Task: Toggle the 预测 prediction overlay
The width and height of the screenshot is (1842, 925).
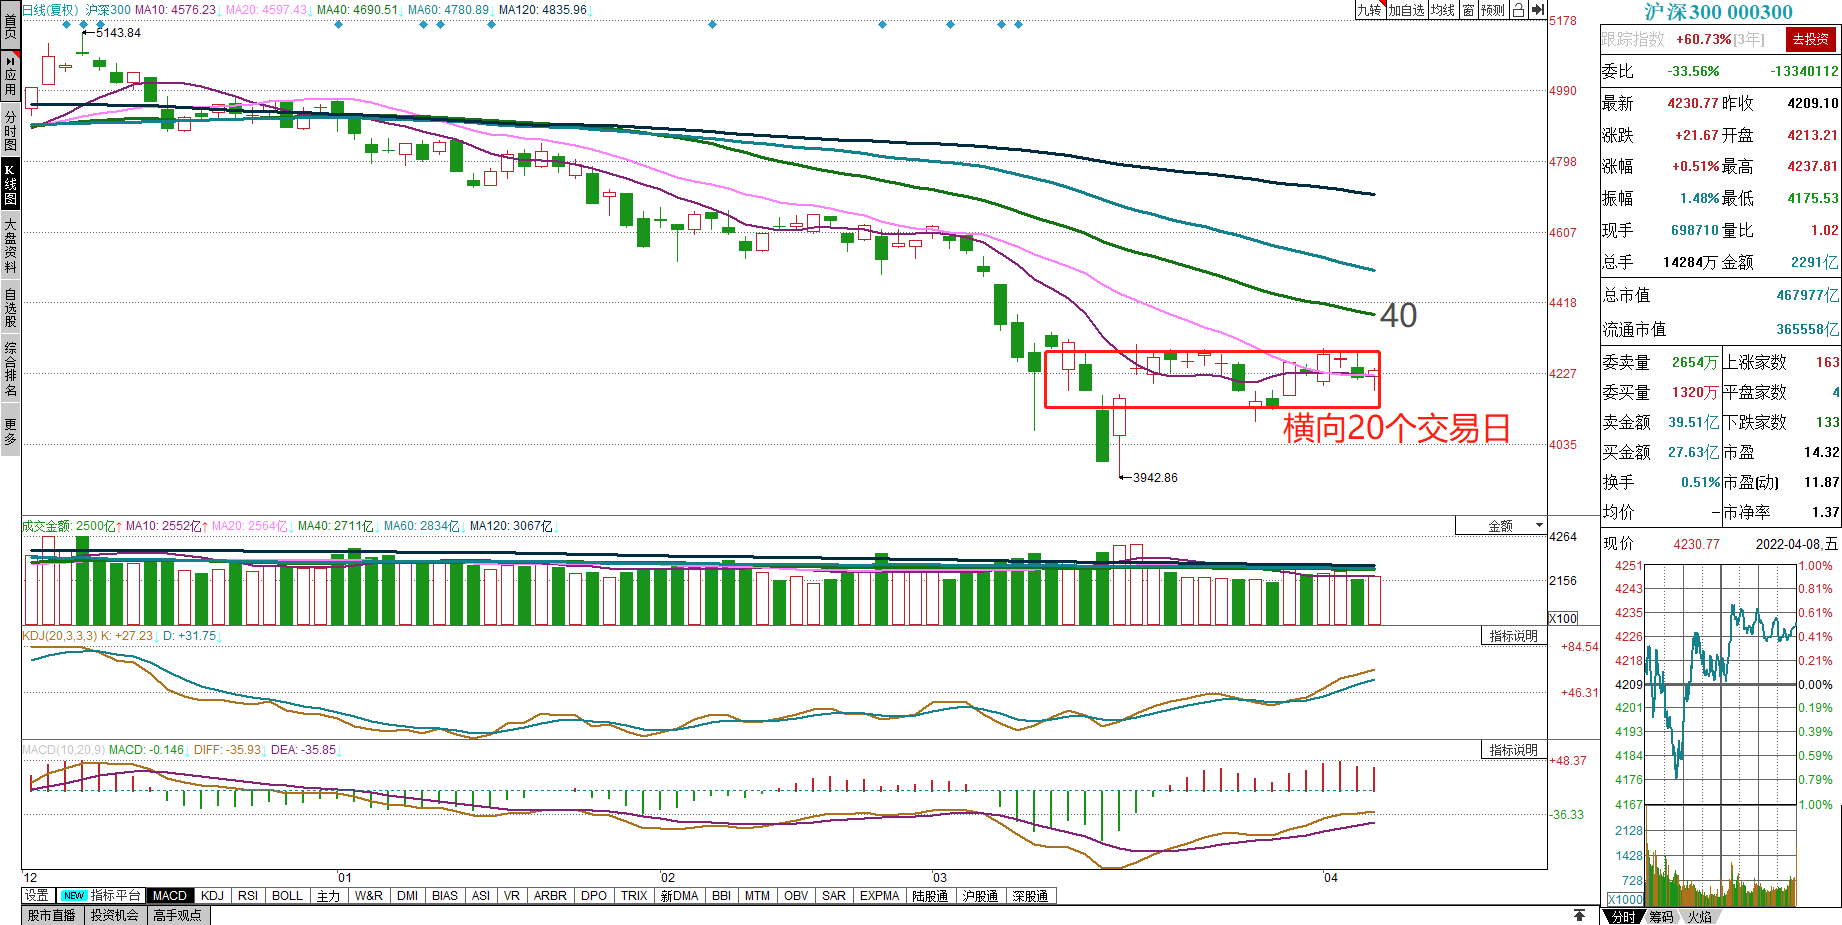Action: (1493, 10)
